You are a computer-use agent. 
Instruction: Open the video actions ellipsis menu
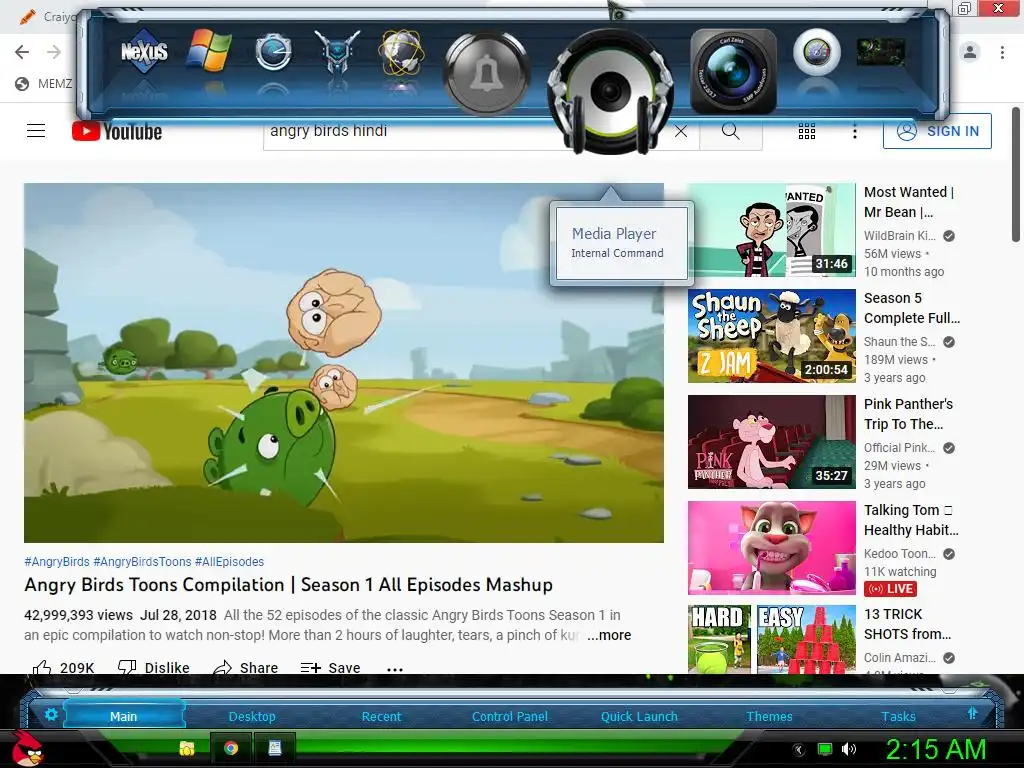click(394, 668)
